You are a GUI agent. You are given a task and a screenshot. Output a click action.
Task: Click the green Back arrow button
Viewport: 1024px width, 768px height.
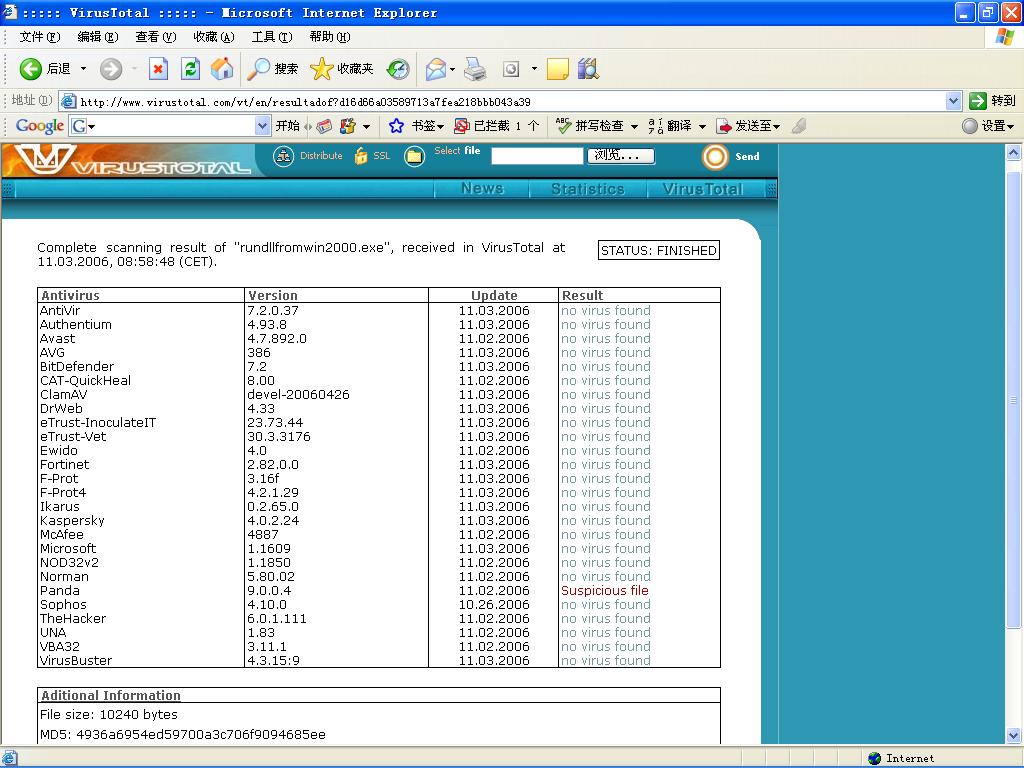pos(30,69)
